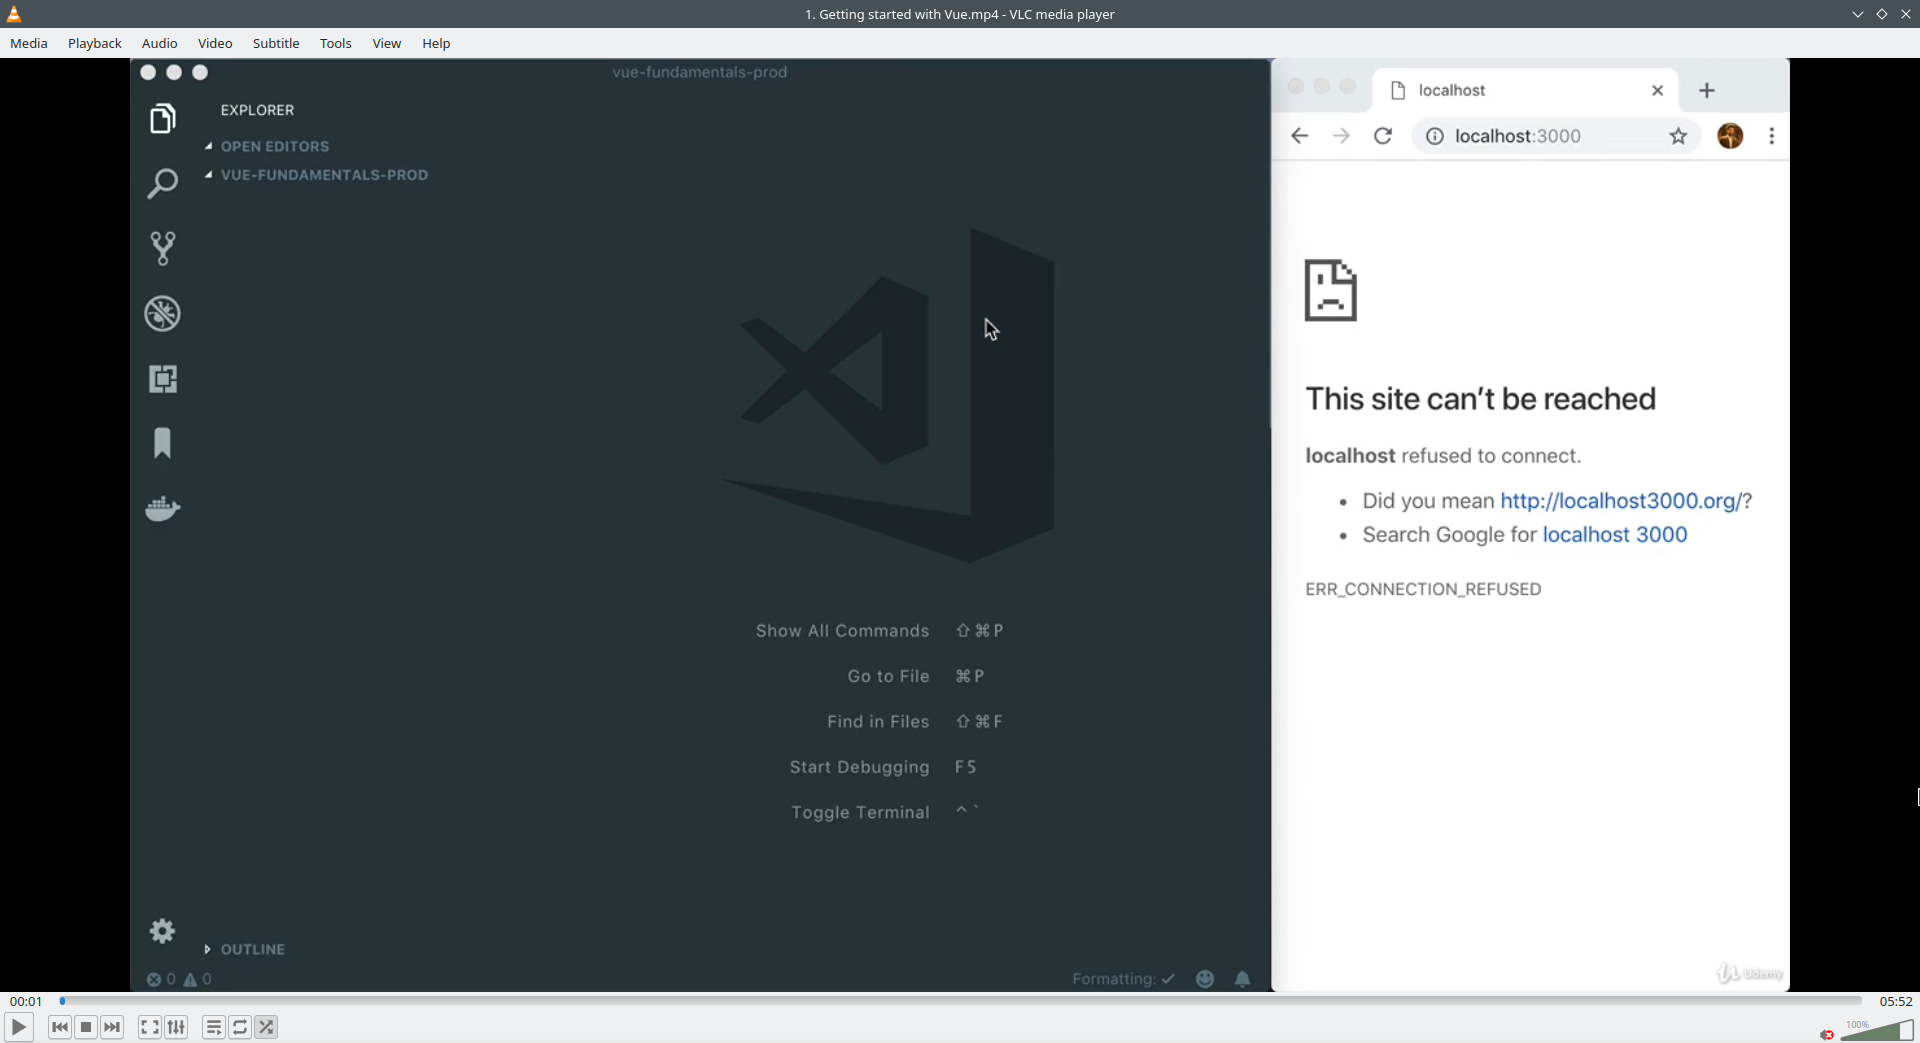Click the 'This site can't be reached' heading
Viewport: 1920px width, 1043px height.
pyautogui.click(x=1480, y=399)
